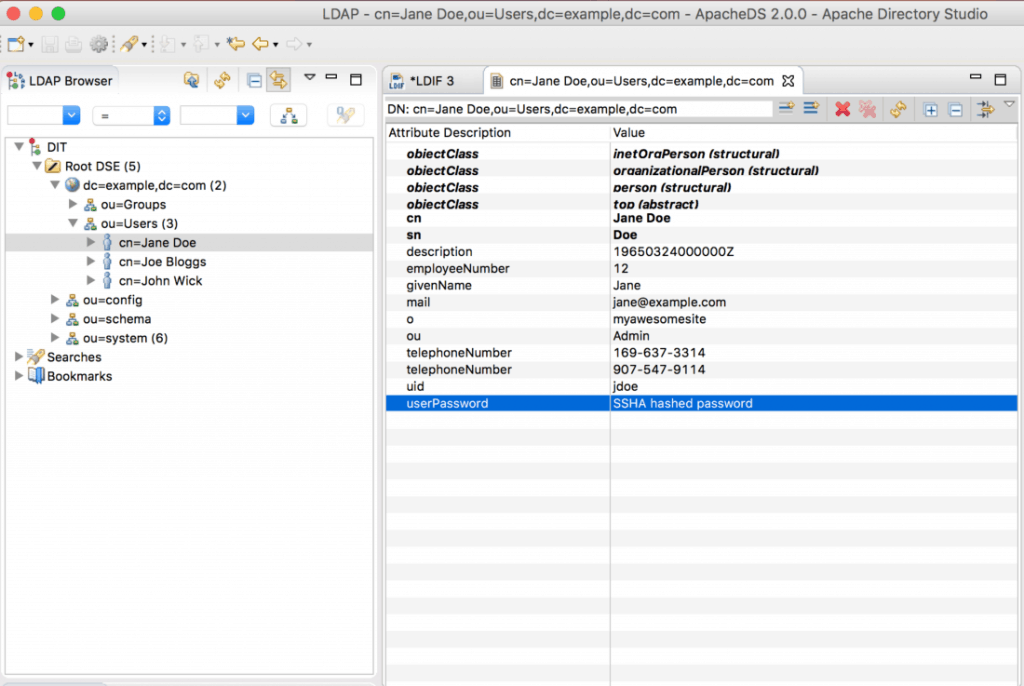The height and width of the screenshot is (686, 1024).
Task: Collapse the ou=Users (3) node
Action: (73, 223)
